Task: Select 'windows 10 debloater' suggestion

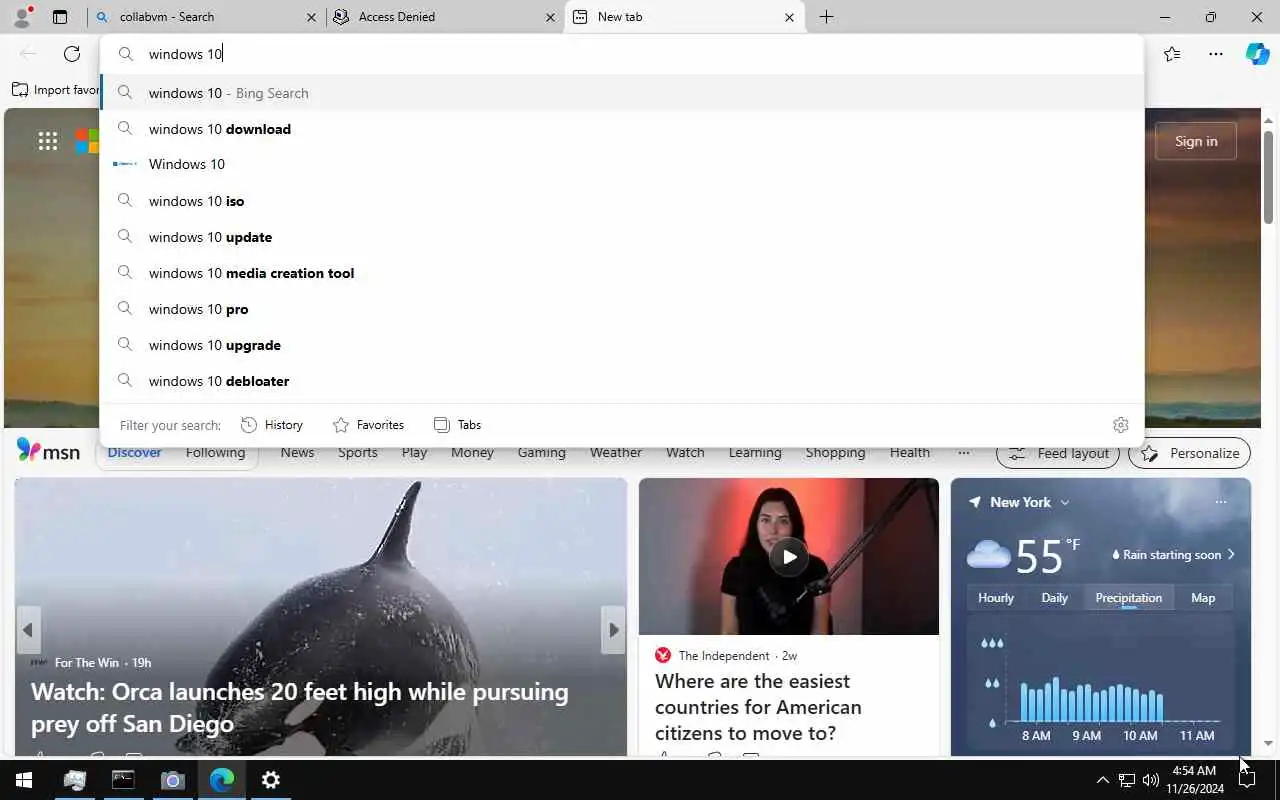Action: pos(622,381)
